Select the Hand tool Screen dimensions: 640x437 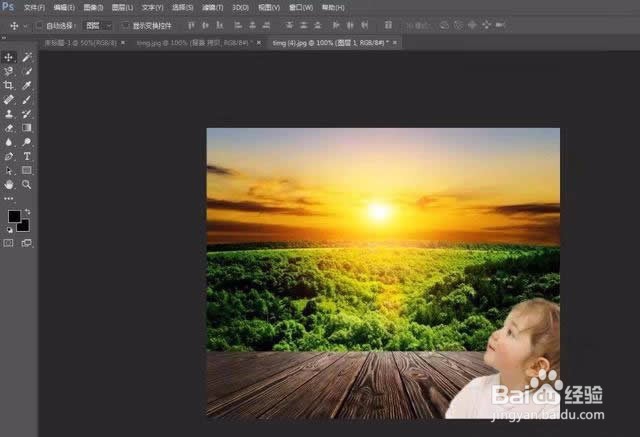9,185
